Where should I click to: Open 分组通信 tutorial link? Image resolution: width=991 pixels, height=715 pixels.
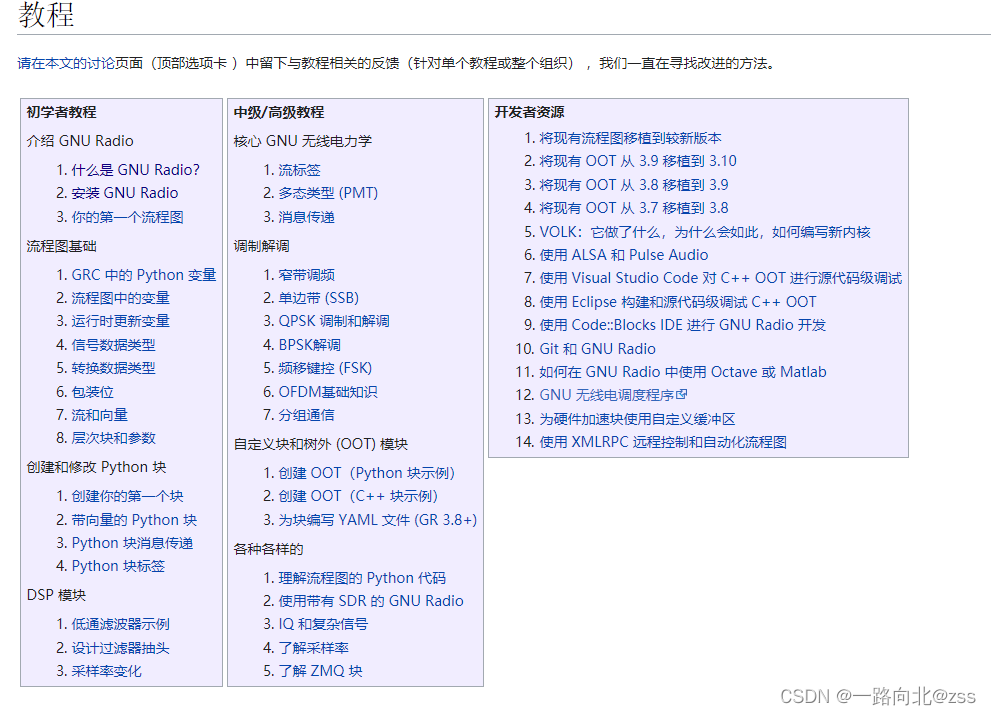coord(307,415)
